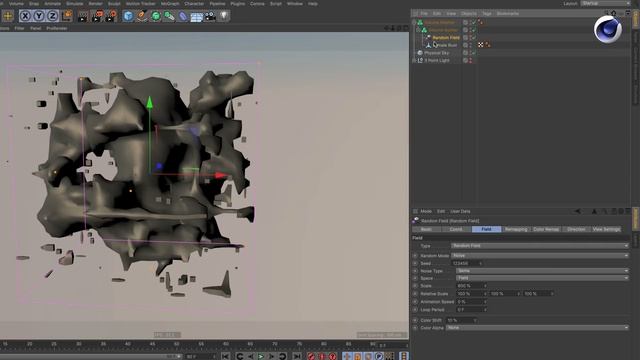Screen dimensions: 640x360
Task: Click the red Record Active Objects icon
Action: 311,356
